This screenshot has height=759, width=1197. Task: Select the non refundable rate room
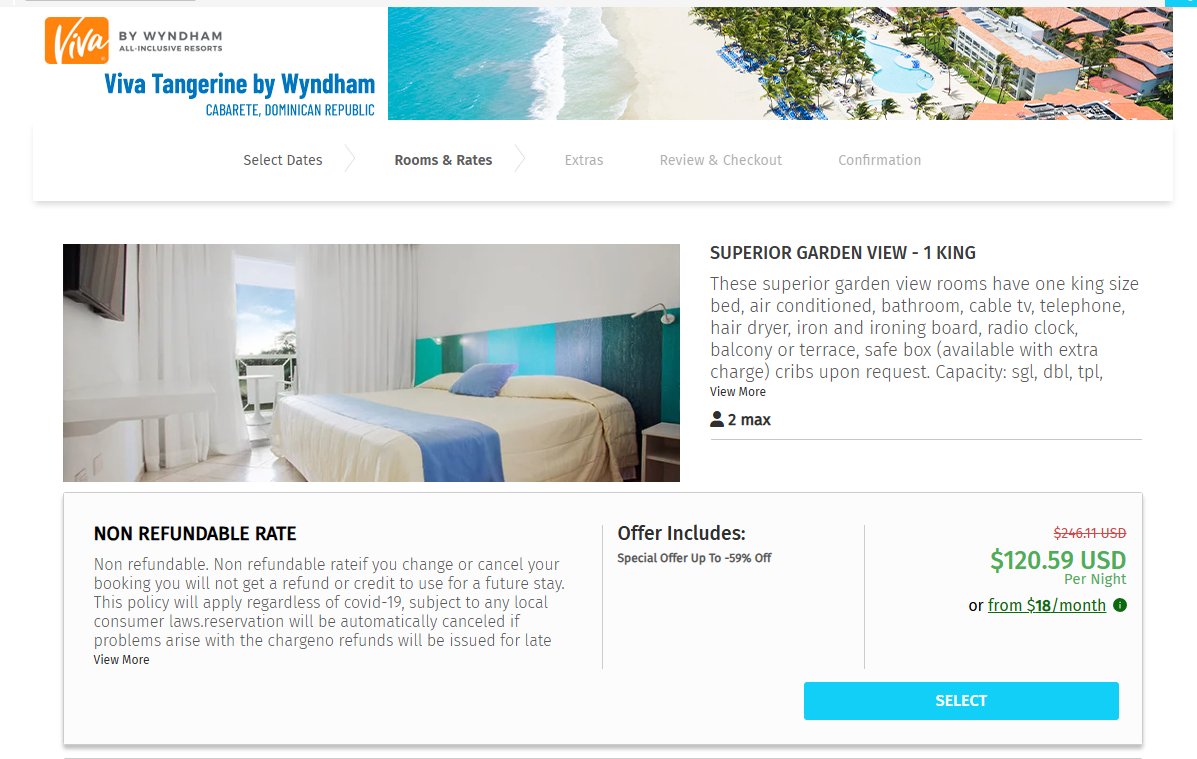[961, 701]
